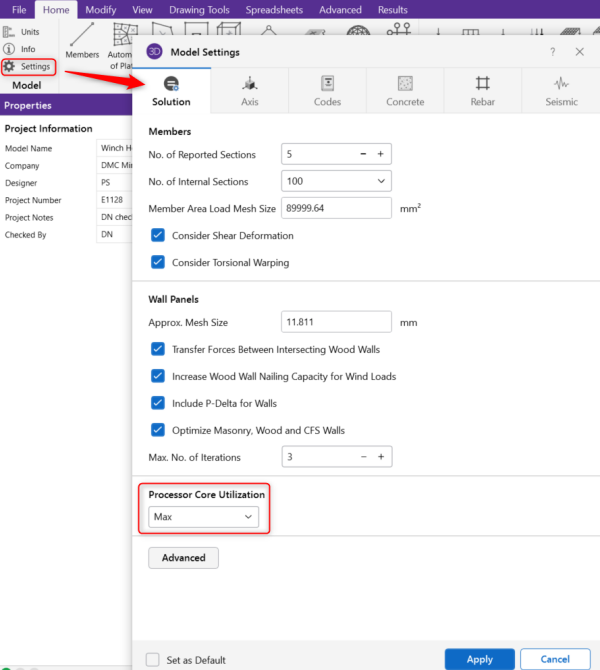This screenshot has height=670, width=600.
Task: Toggle Increase Wood Wall Nailing Capacity checkbox
Action: pyautogui.click(x=158, y=376)
